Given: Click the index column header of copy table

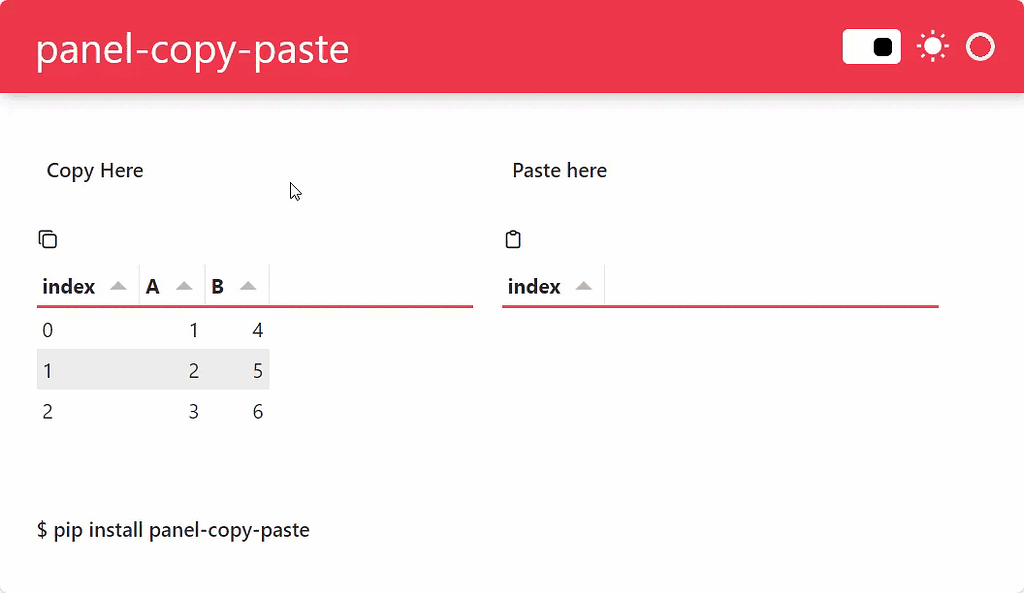Looking at the screenshot, I should click(67, 286).
